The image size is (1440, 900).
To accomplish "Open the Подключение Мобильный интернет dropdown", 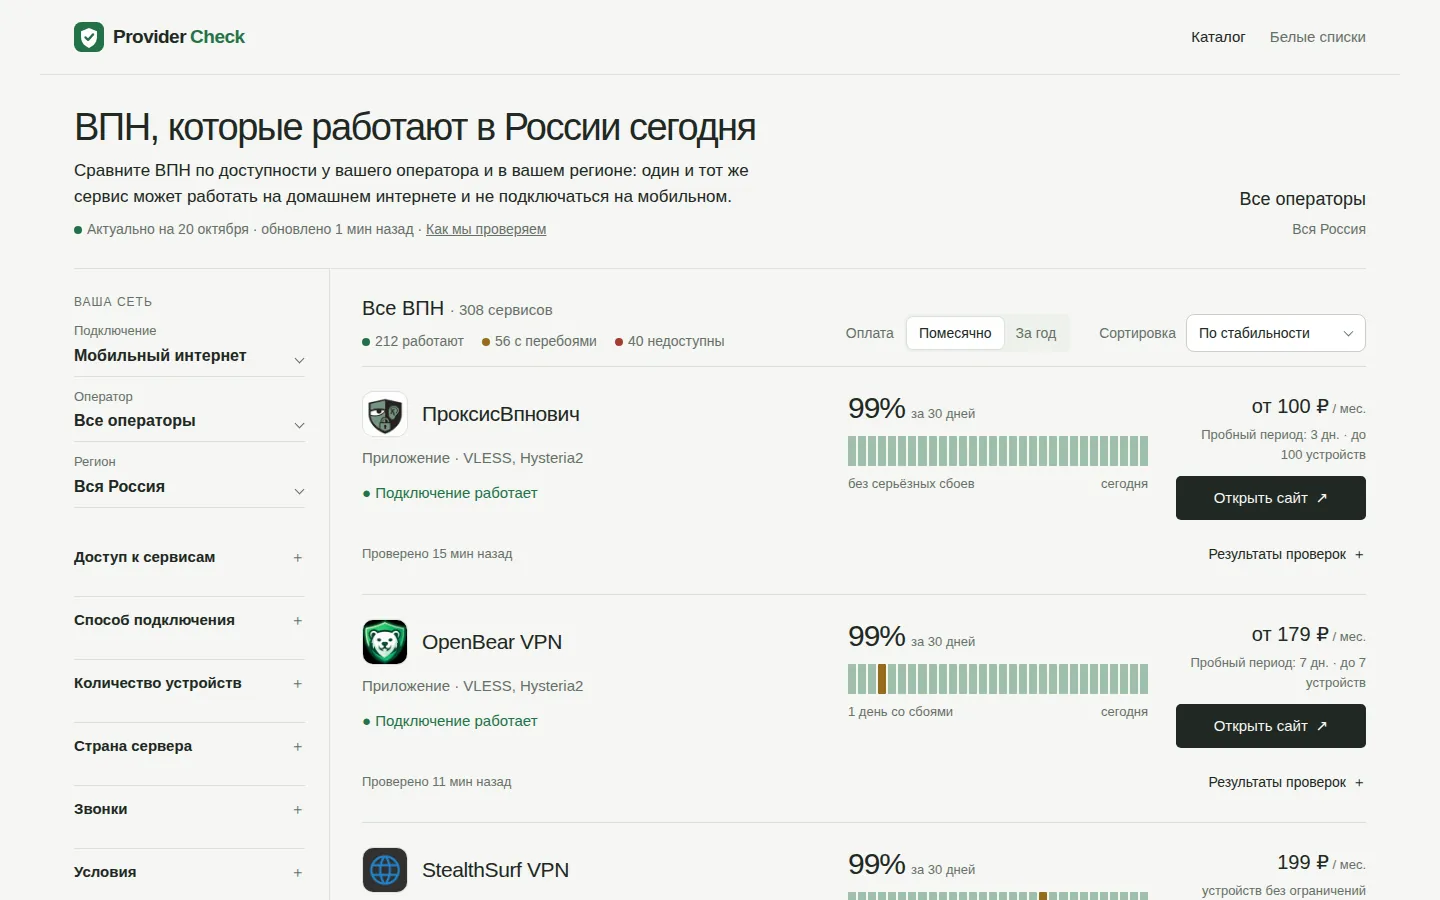I will (189, 356).
